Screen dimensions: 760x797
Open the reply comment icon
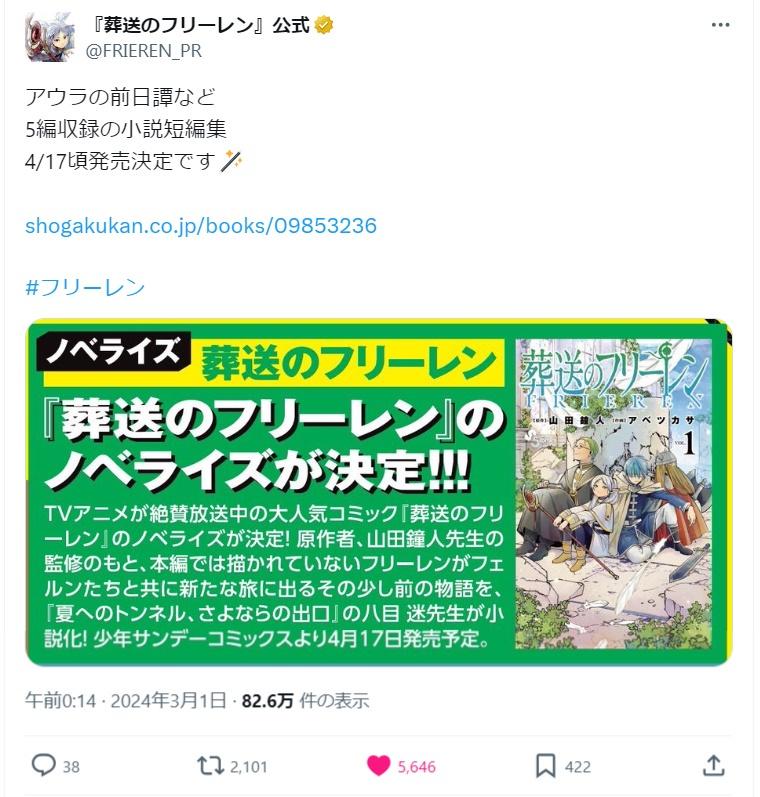click(44, 765)
